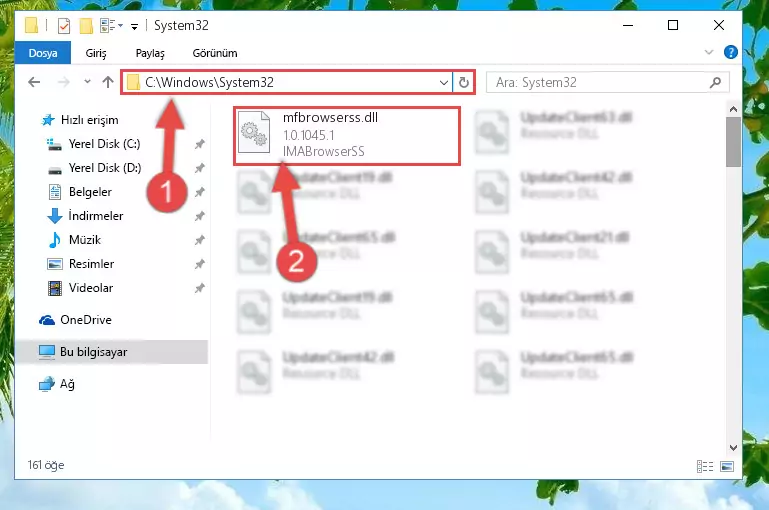The width and height of the screenshot is (769, 510).
Task: Open Videolar in the sidebar
Action: [x=91, y=288]
